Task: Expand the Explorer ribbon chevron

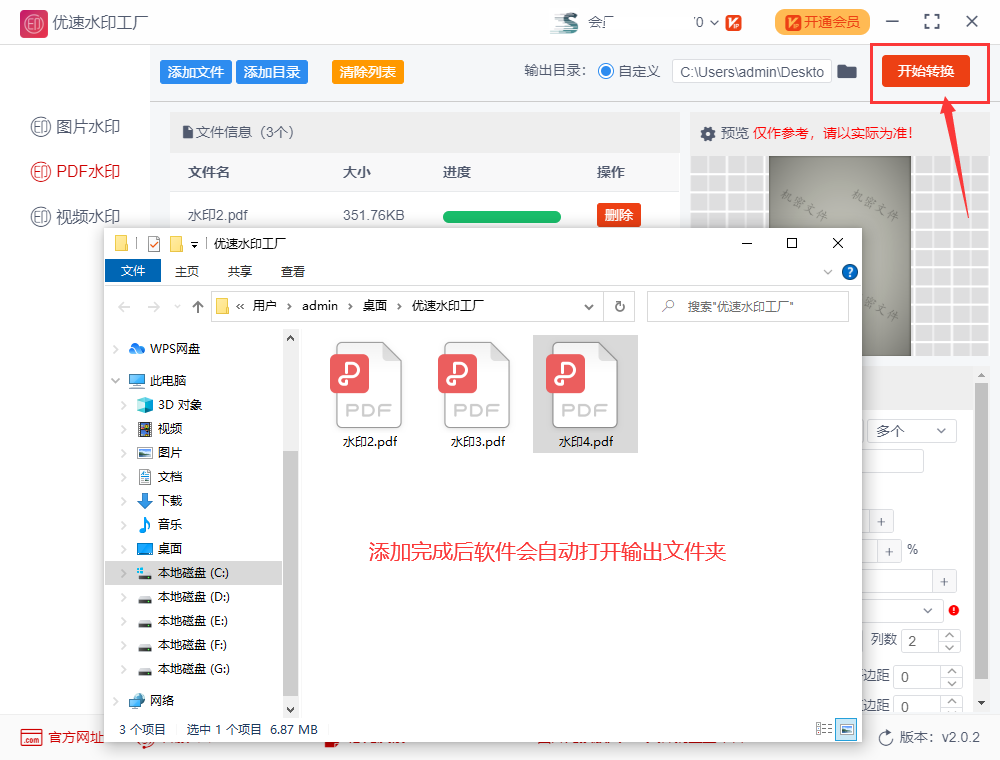Action: click(x=827, y=272)
